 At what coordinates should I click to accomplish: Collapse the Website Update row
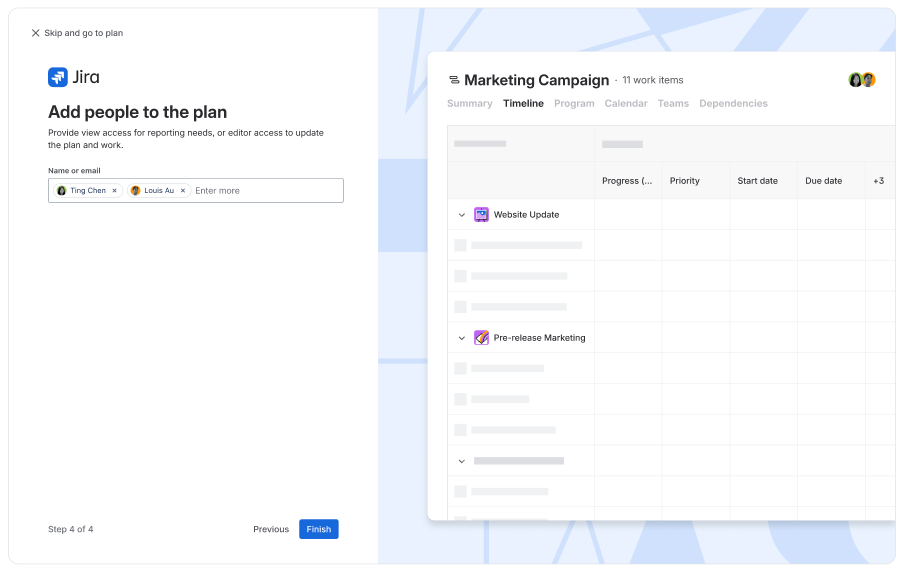462,215
